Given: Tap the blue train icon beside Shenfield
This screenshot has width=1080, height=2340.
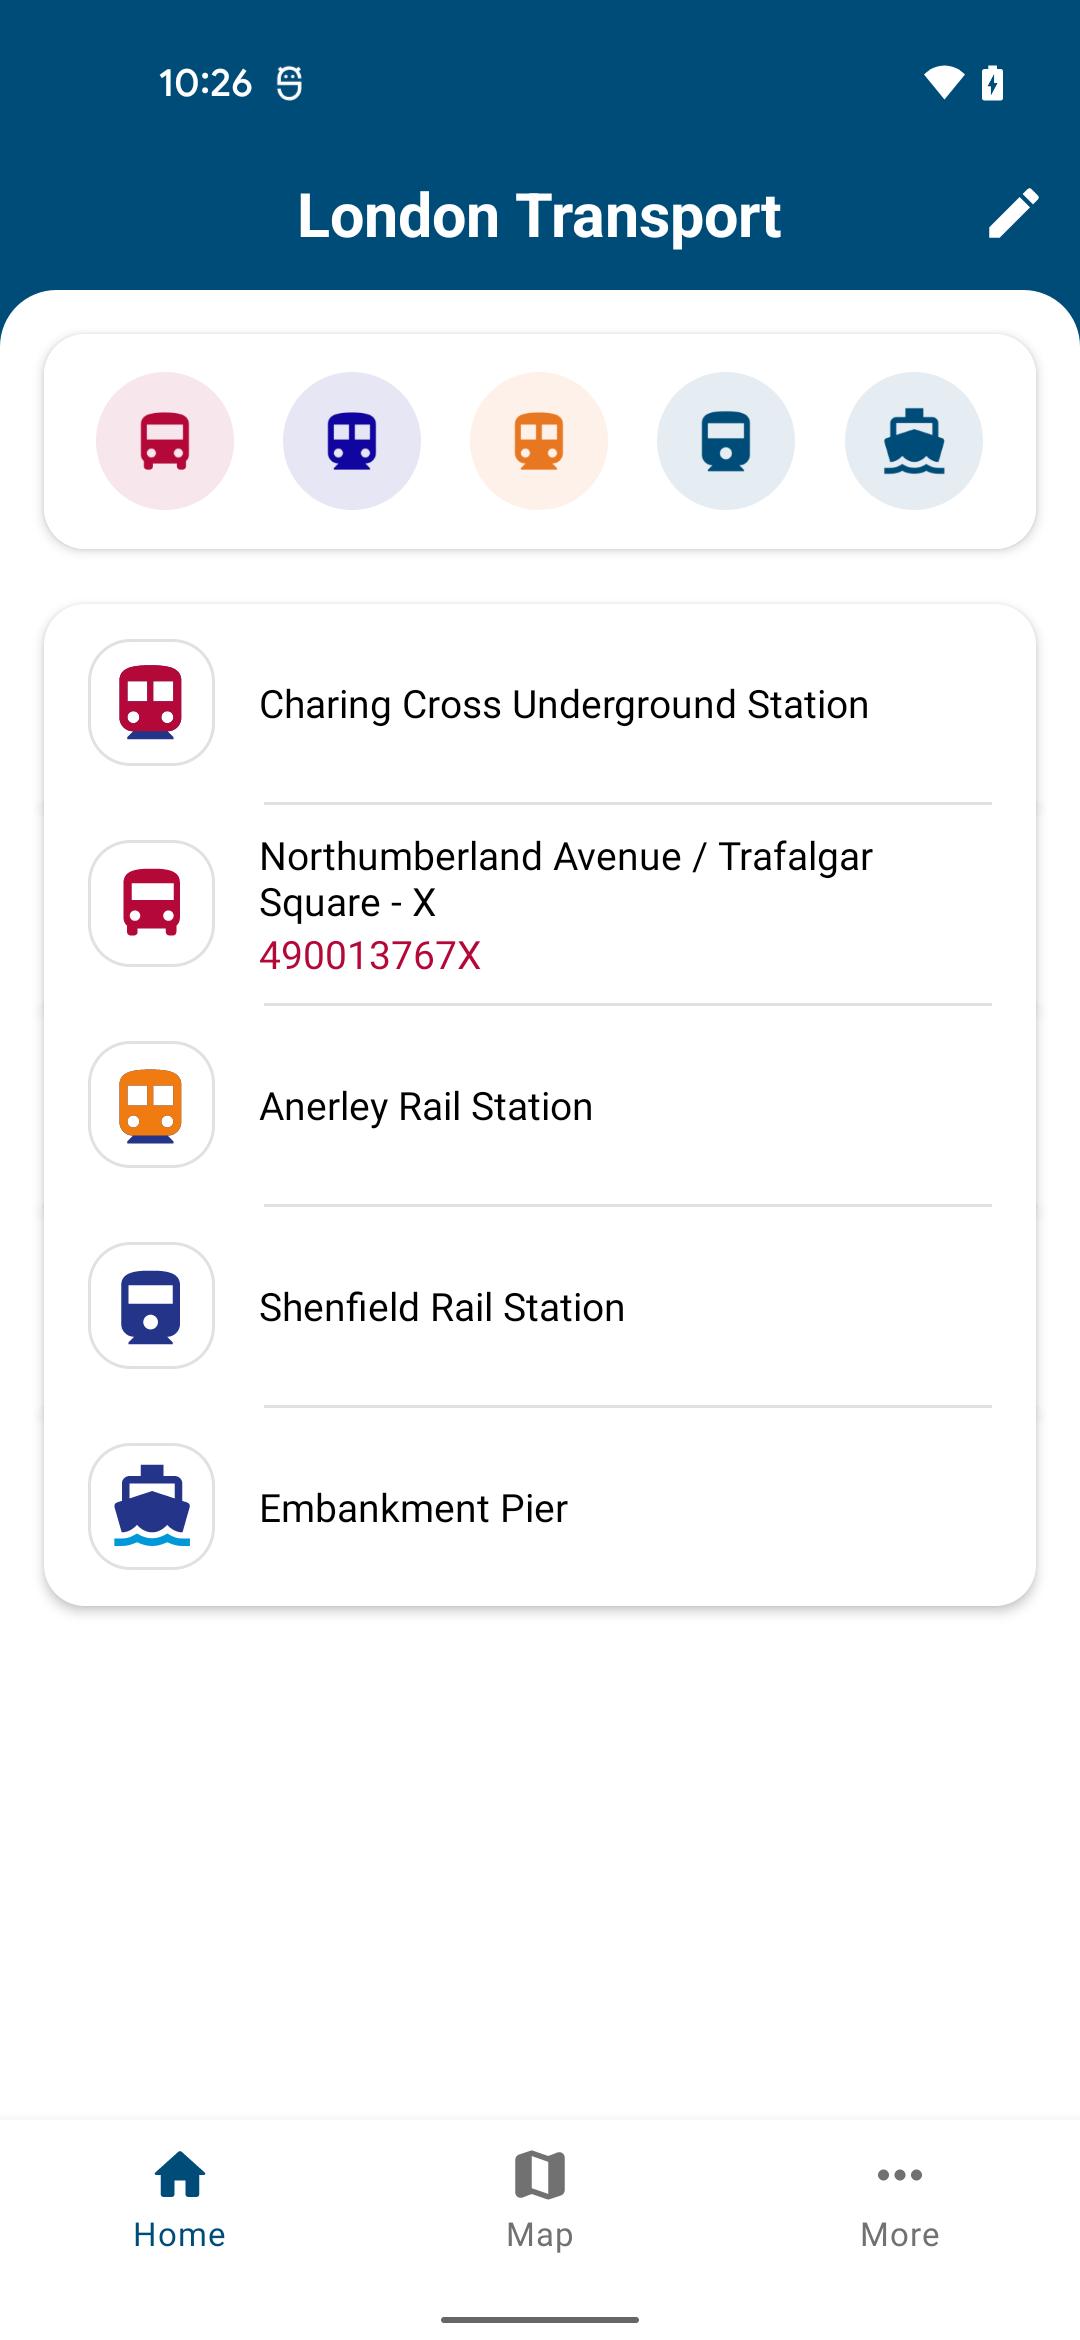Looking at the screenshot, I should (x=152, y=1306).
